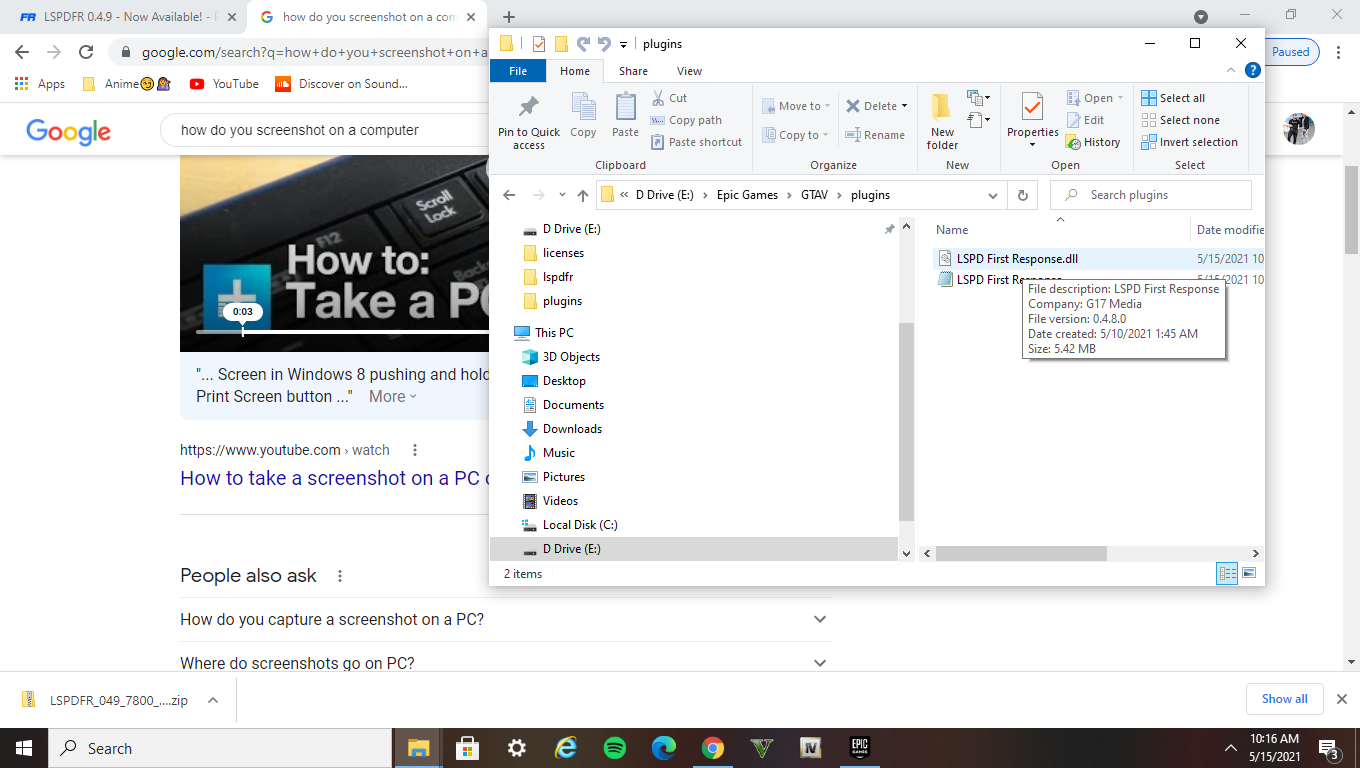The height and width of the screenshot is (768, 1360).
Task: Go up one folder level arrow
Action: pos(583,195)
